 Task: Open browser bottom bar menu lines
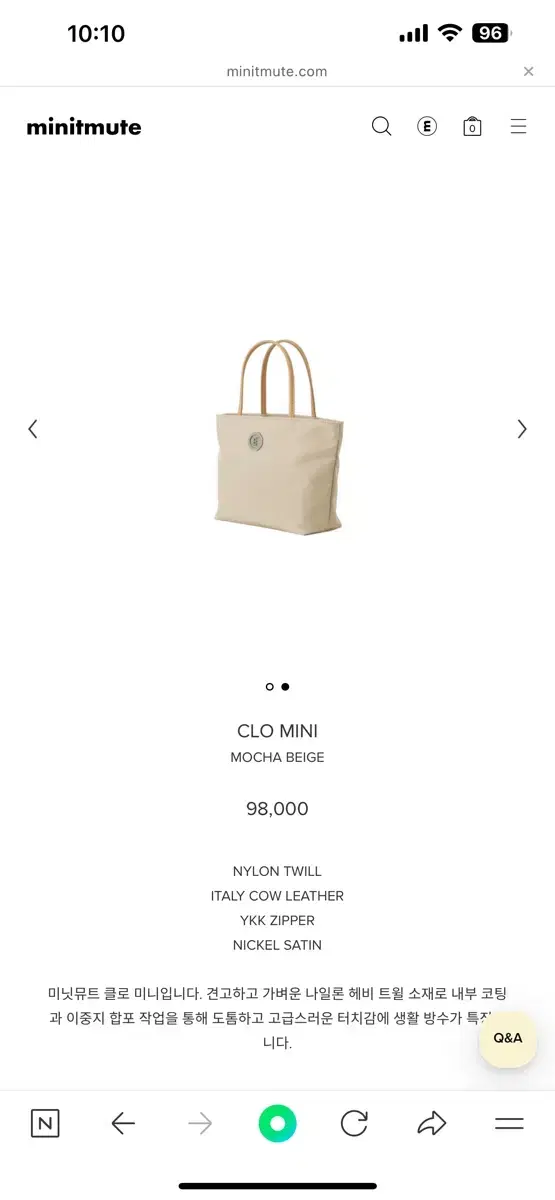click(509, 1124)
